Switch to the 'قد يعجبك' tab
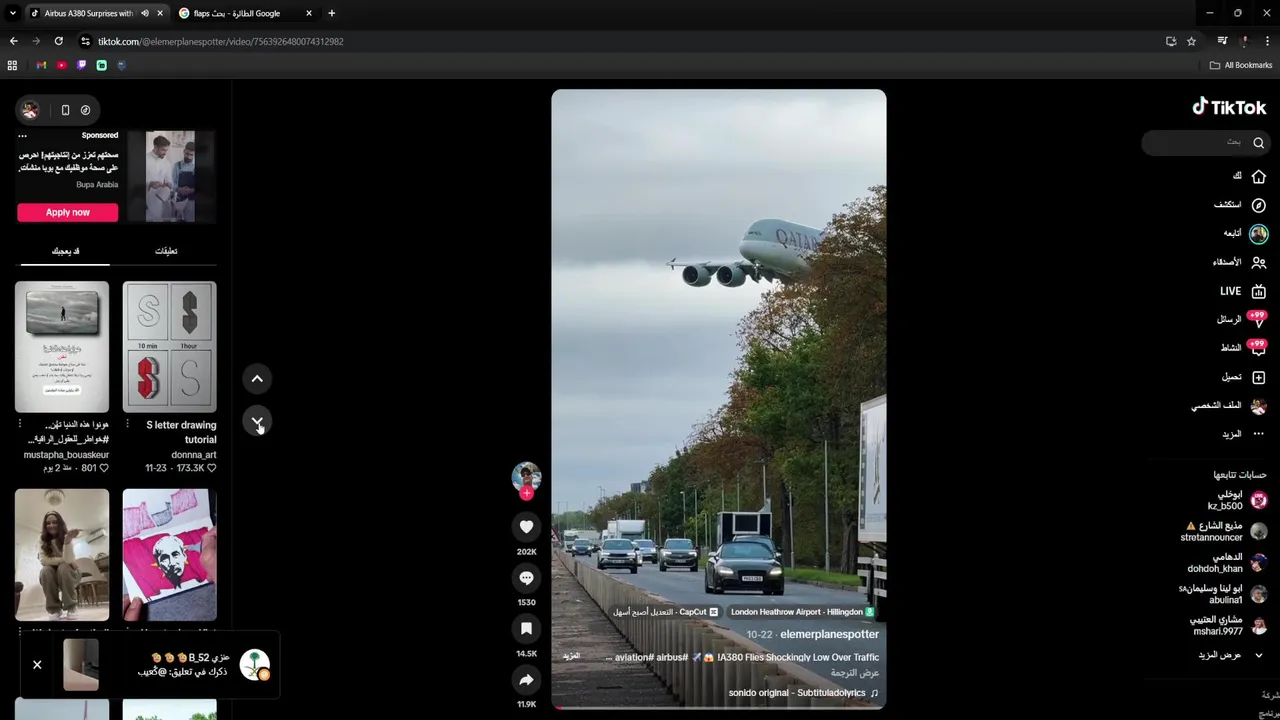The height and width of the screenshot is (720, 1280). click(x=65, y=251)
